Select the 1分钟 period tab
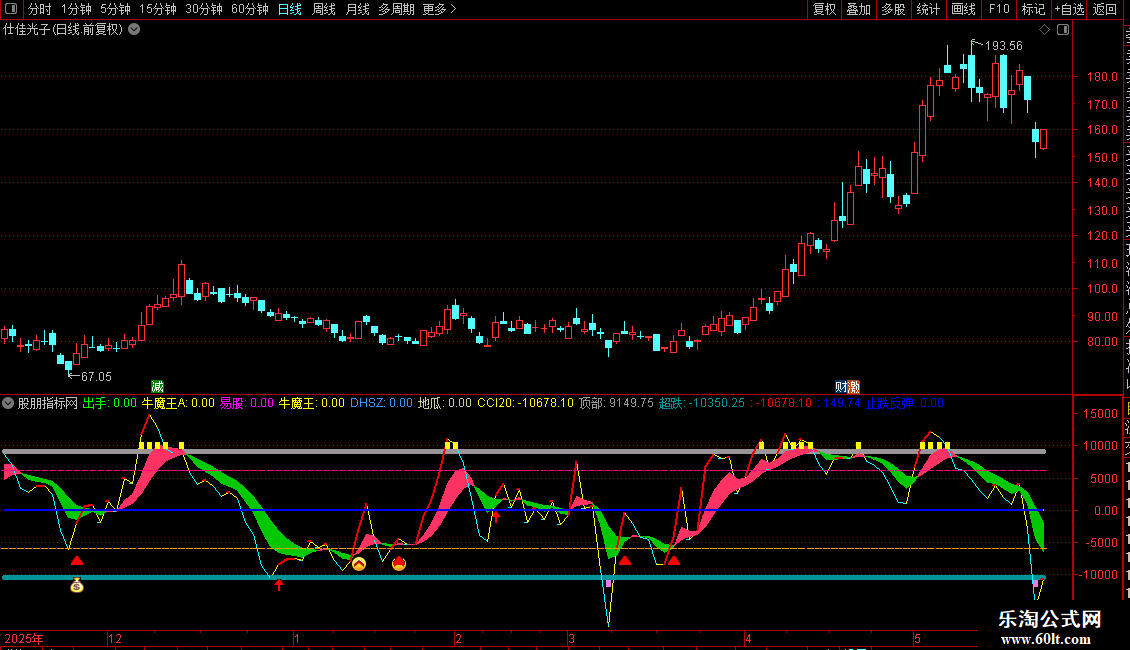This screenshot has width=1130, height=650. tap(76, 9)
